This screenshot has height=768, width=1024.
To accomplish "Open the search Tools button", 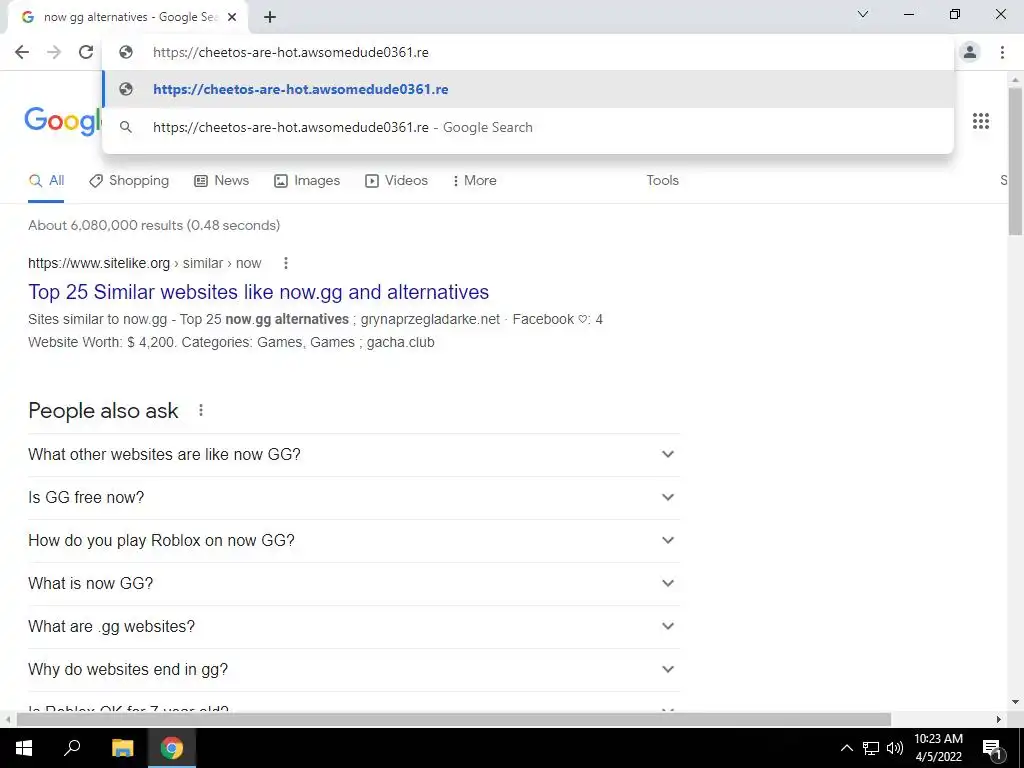I will pyautogui.click(x=662, y=181).
